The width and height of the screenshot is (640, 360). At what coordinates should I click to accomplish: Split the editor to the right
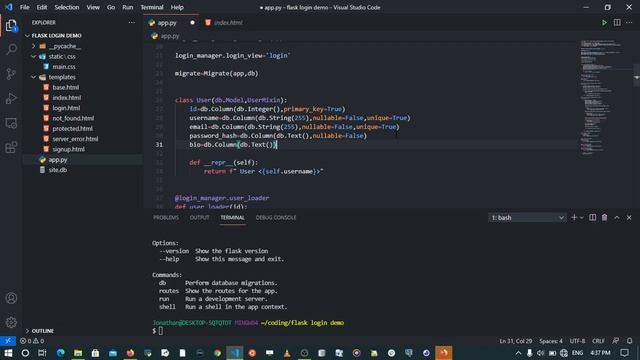617,22
